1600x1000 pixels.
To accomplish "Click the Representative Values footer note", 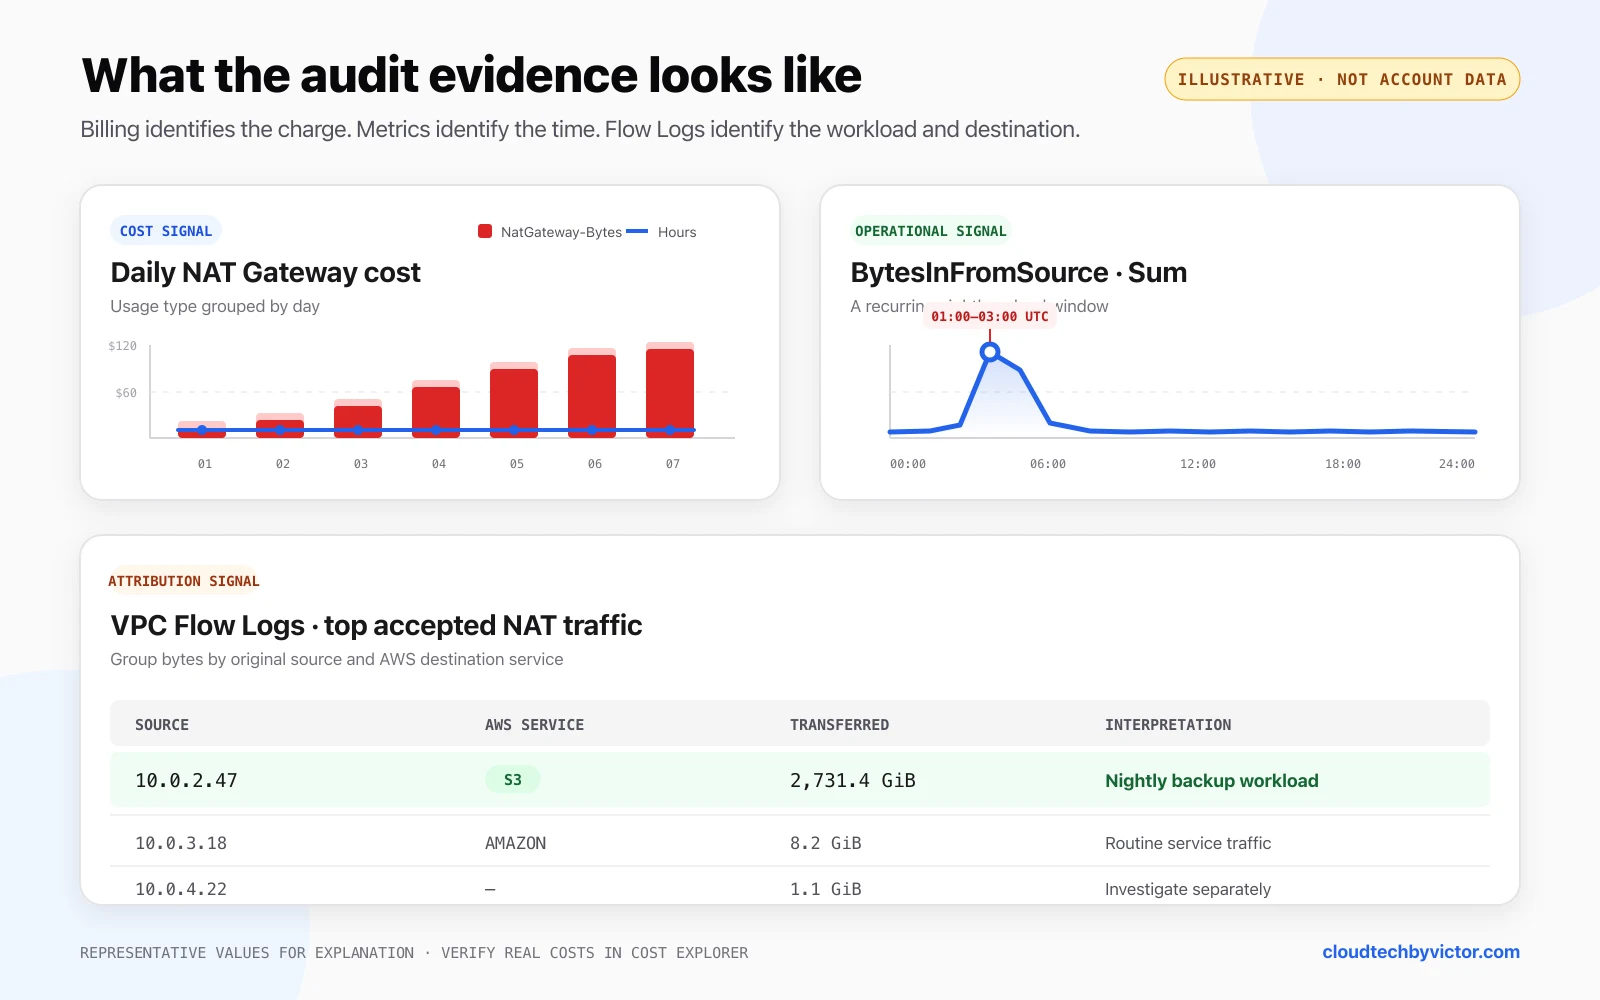I will tap(414, 953).
